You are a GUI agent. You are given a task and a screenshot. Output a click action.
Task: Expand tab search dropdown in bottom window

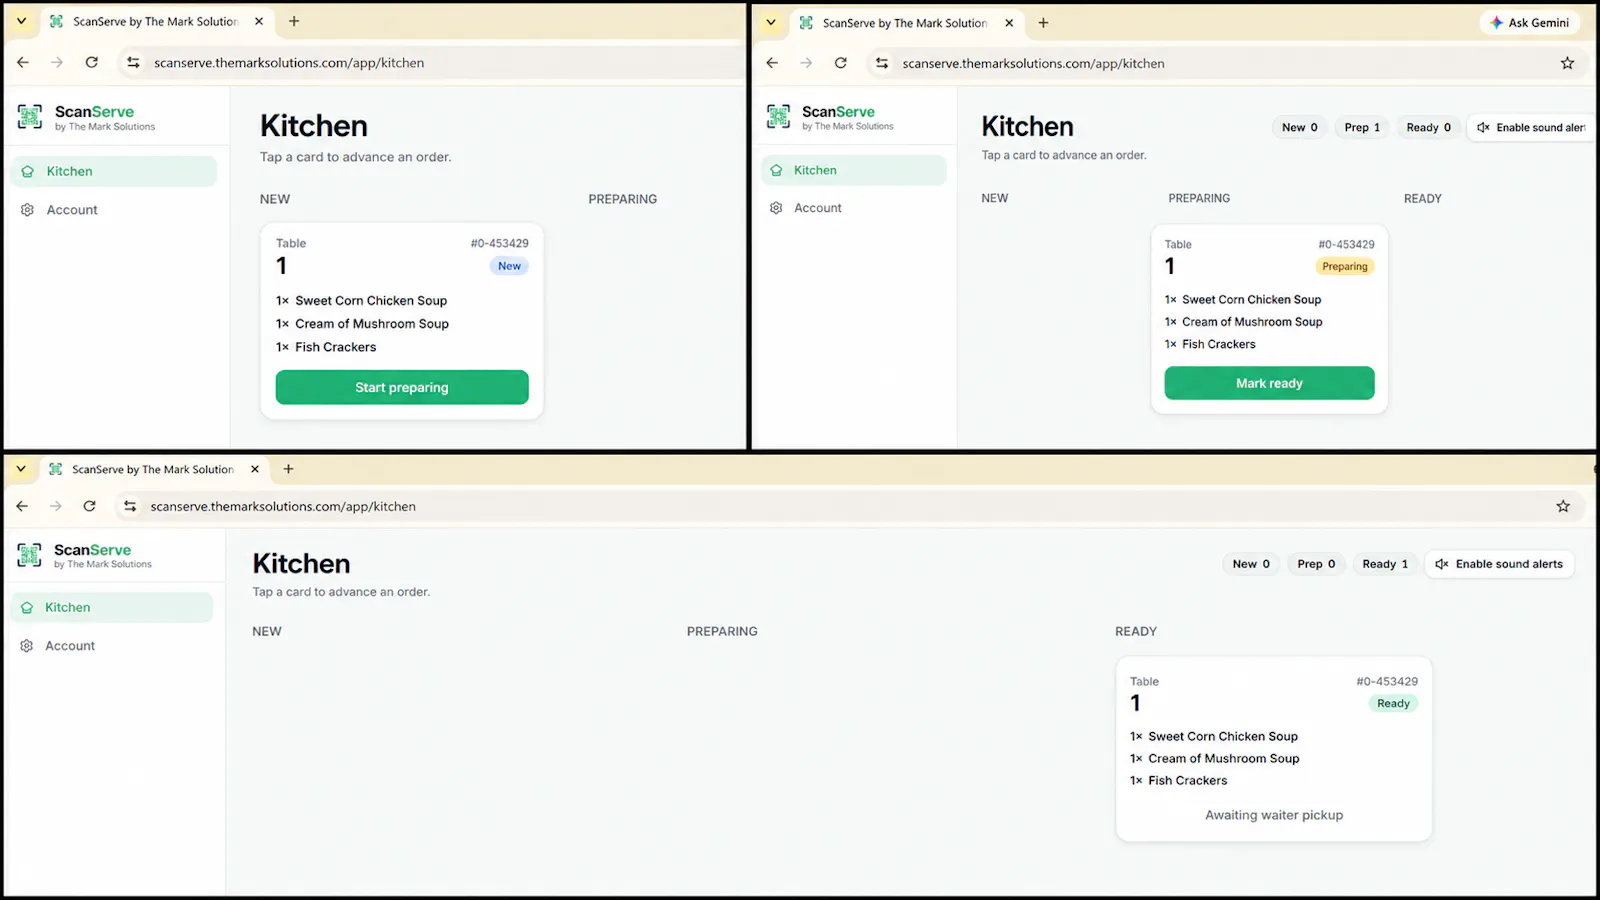21,469
